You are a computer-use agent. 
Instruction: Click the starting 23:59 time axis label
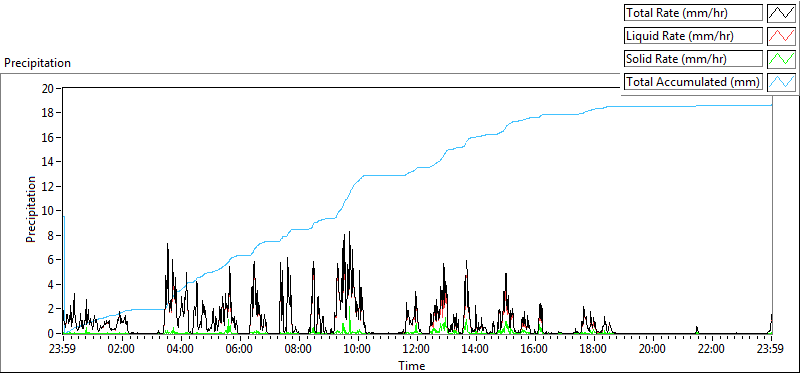point(63,350)
